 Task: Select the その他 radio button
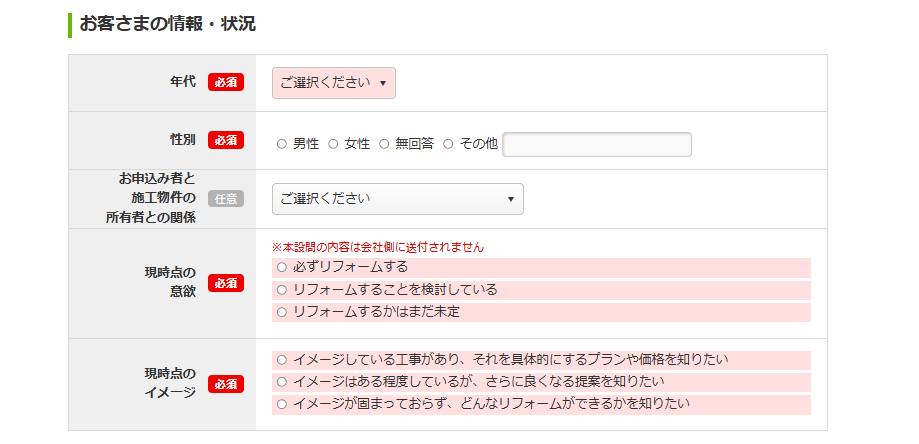click(x=448, y=144)
